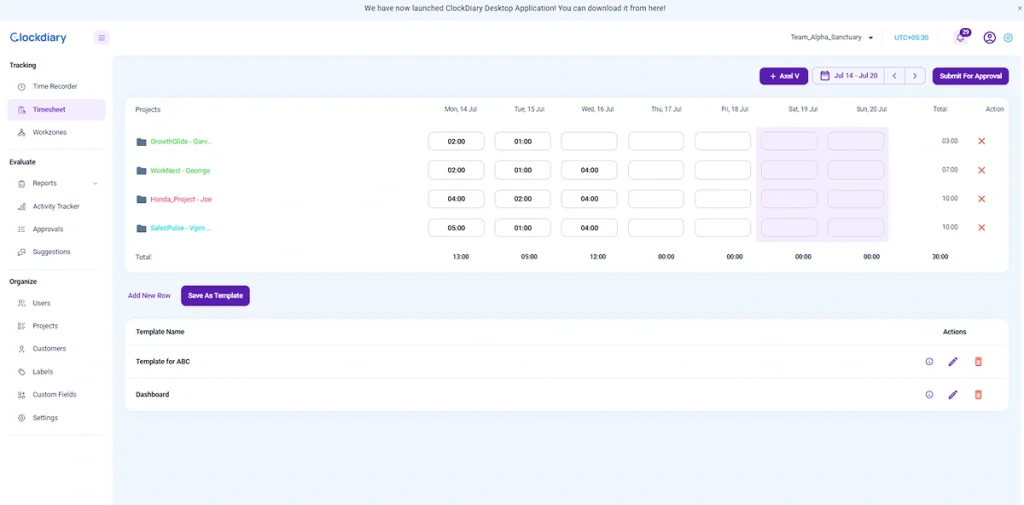Toggle the sidebar hamburger menu icon

(101, 38)
